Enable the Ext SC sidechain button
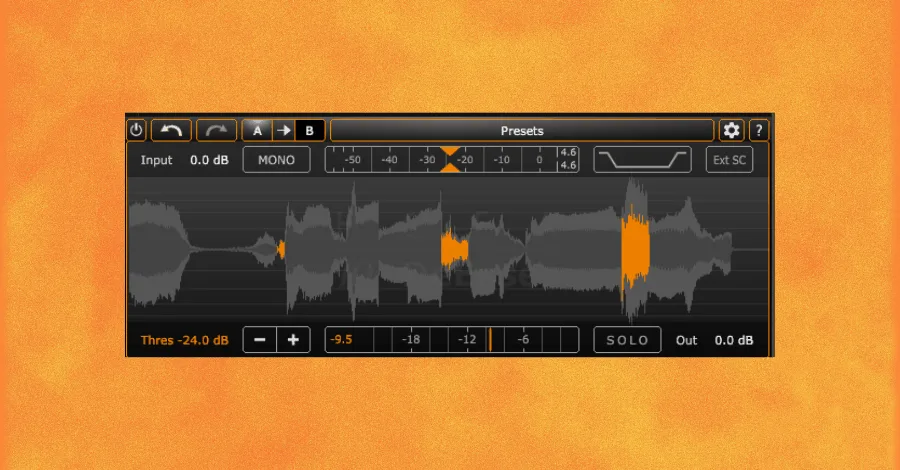Screen dimensions: 900x470 click(x=729, y=160)
